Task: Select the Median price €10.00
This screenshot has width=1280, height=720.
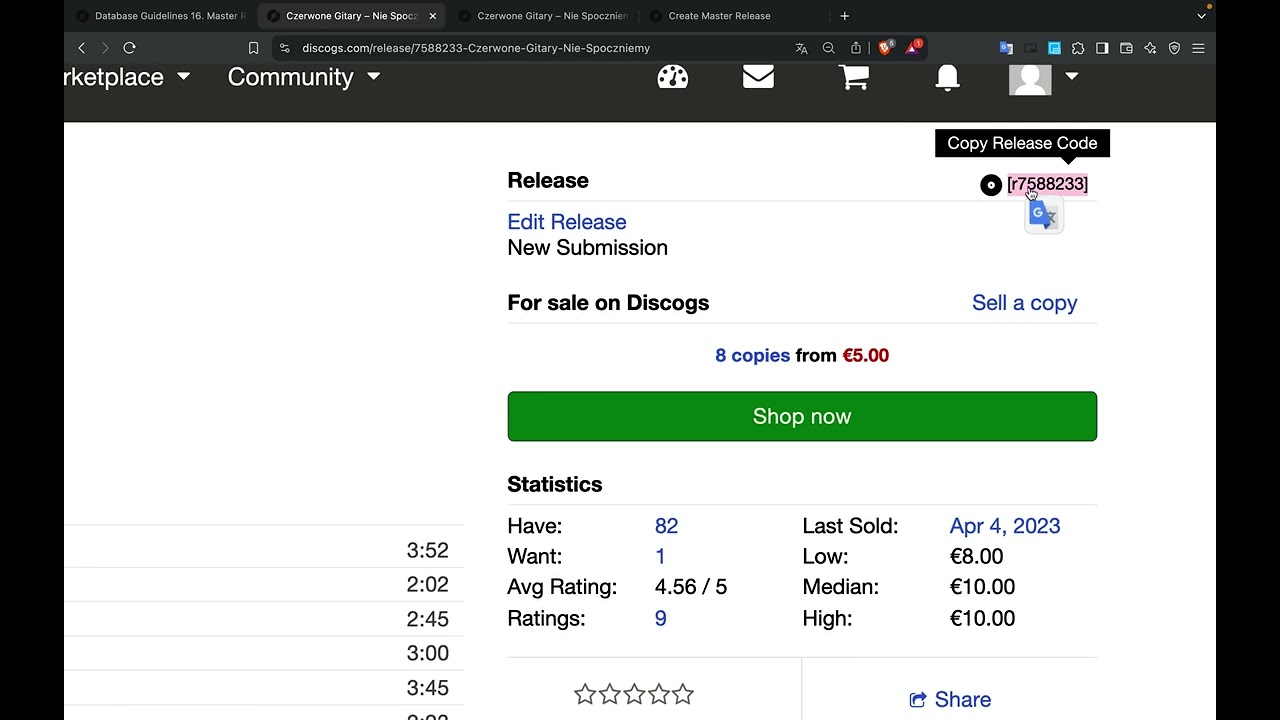Action: [x=982, y=587]
